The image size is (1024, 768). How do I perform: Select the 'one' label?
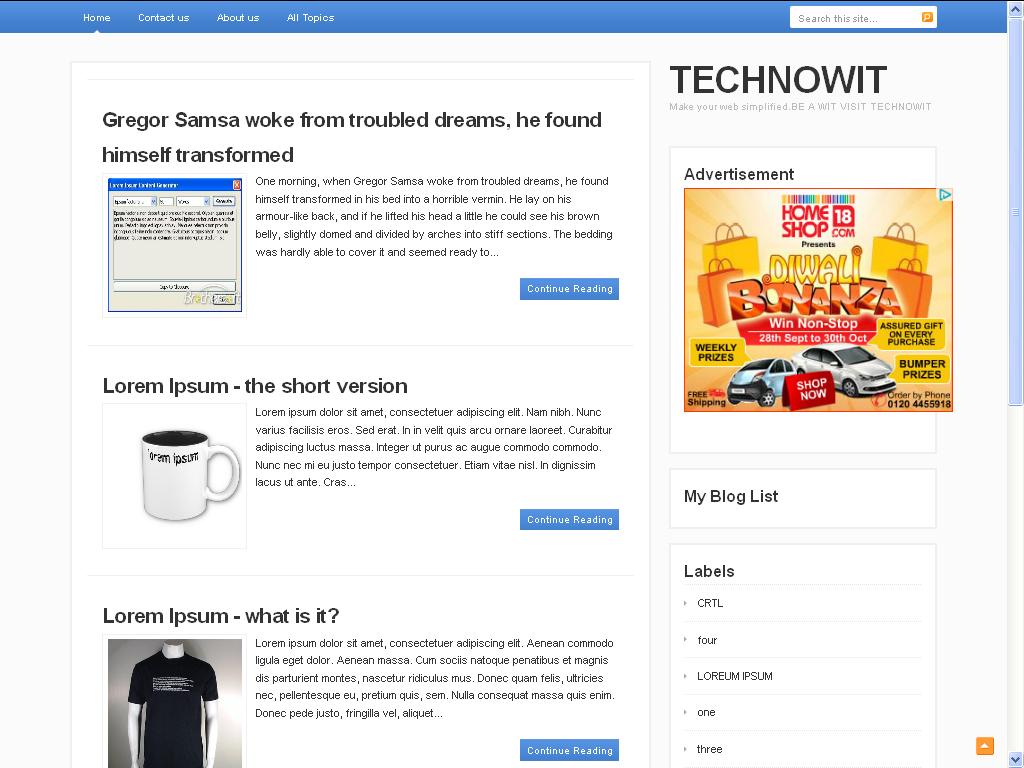click(706, 712)
